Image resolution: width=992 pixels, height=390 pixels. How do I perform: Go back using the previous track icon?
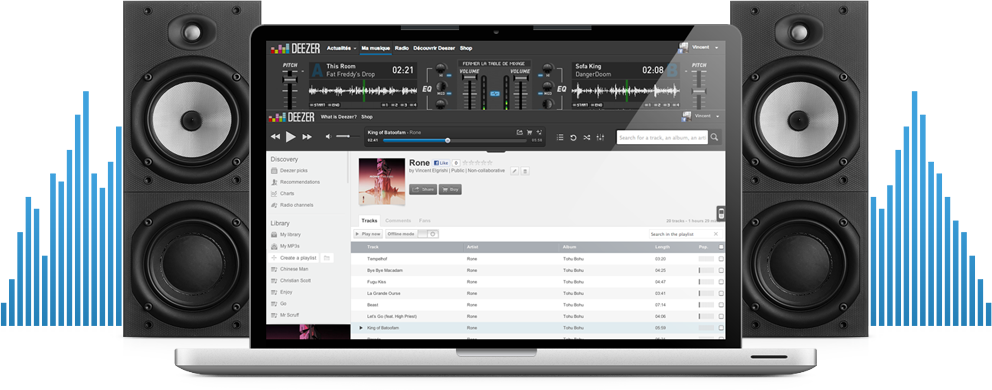(x=275, y=137)
